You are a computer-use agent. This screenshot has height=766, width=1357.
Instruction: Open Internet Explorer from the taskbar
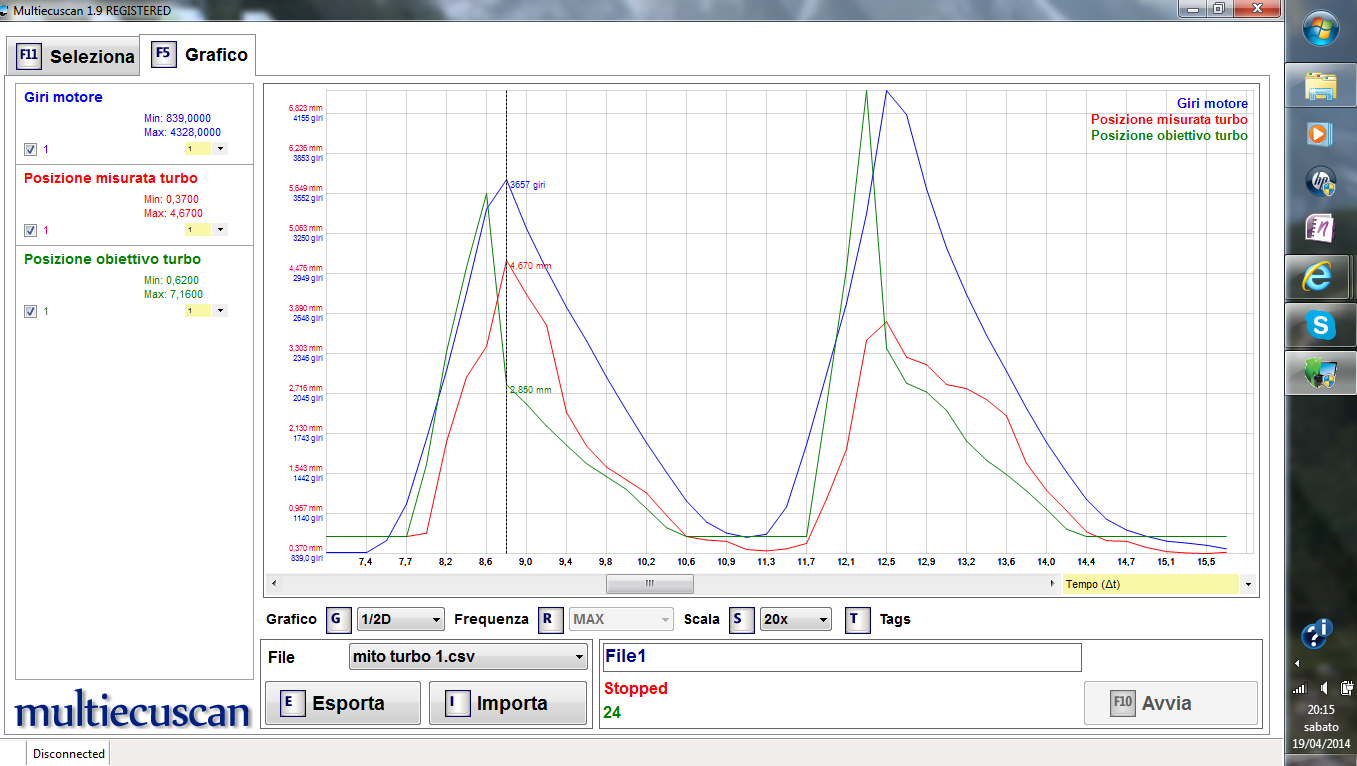click(1320, 276)
